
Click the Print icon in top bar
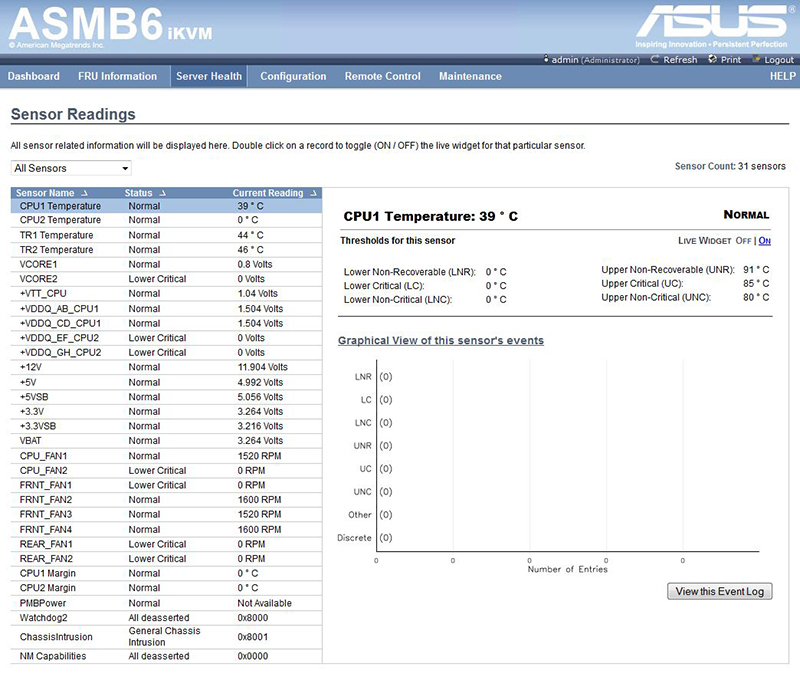tap(712, 59)
